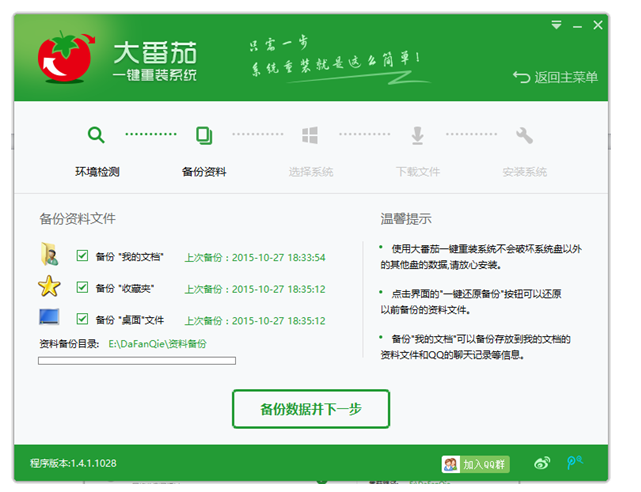The image size is (641, 492).
Task: Click the 加入QQ群 button
Action: pyautogui.click(x=476, y=464)
